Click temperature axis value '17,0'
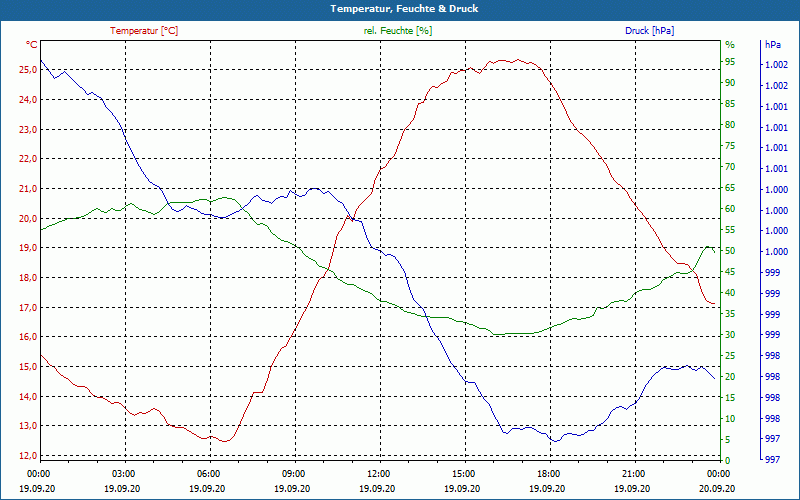800x500 pixels. [28, 308]
